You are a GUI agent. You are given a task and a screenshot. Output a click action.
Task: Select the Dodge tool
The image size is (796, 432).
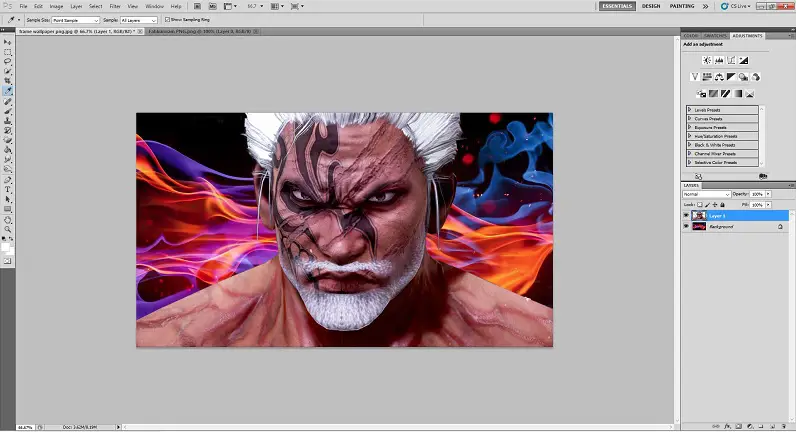[x=7, y=169]
